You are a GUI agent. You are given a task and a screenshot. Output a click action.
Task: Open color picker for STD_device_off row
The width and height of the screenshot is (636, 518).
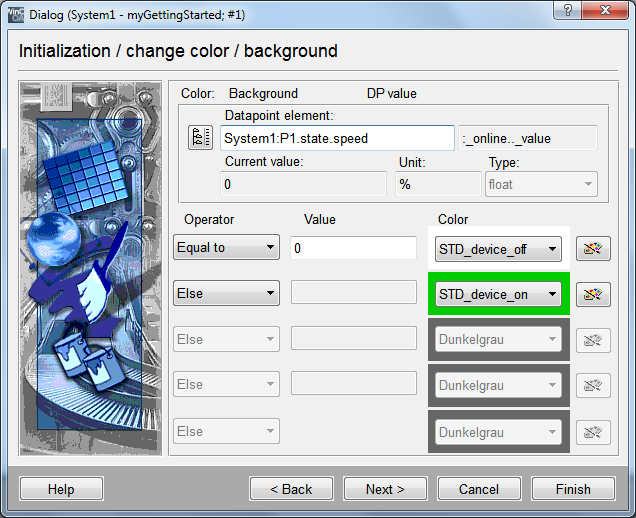(593, 248)
